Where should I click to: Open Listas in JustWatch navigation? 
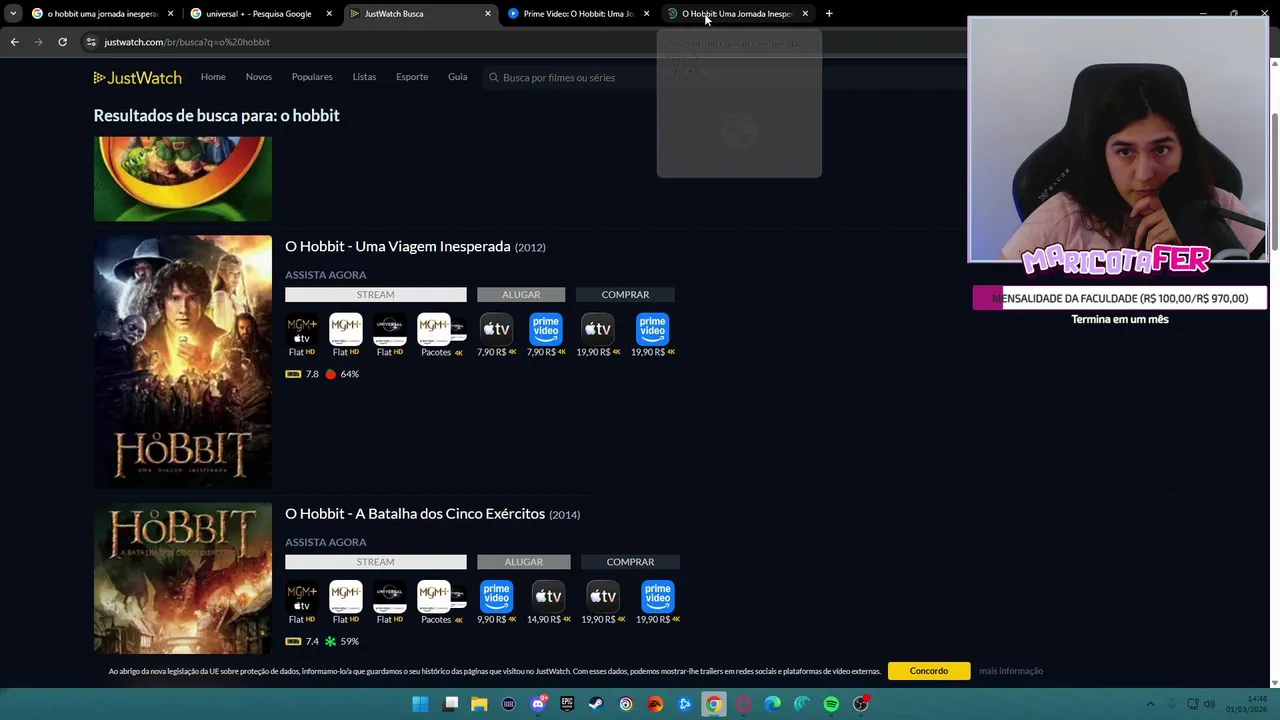(364, 77)
